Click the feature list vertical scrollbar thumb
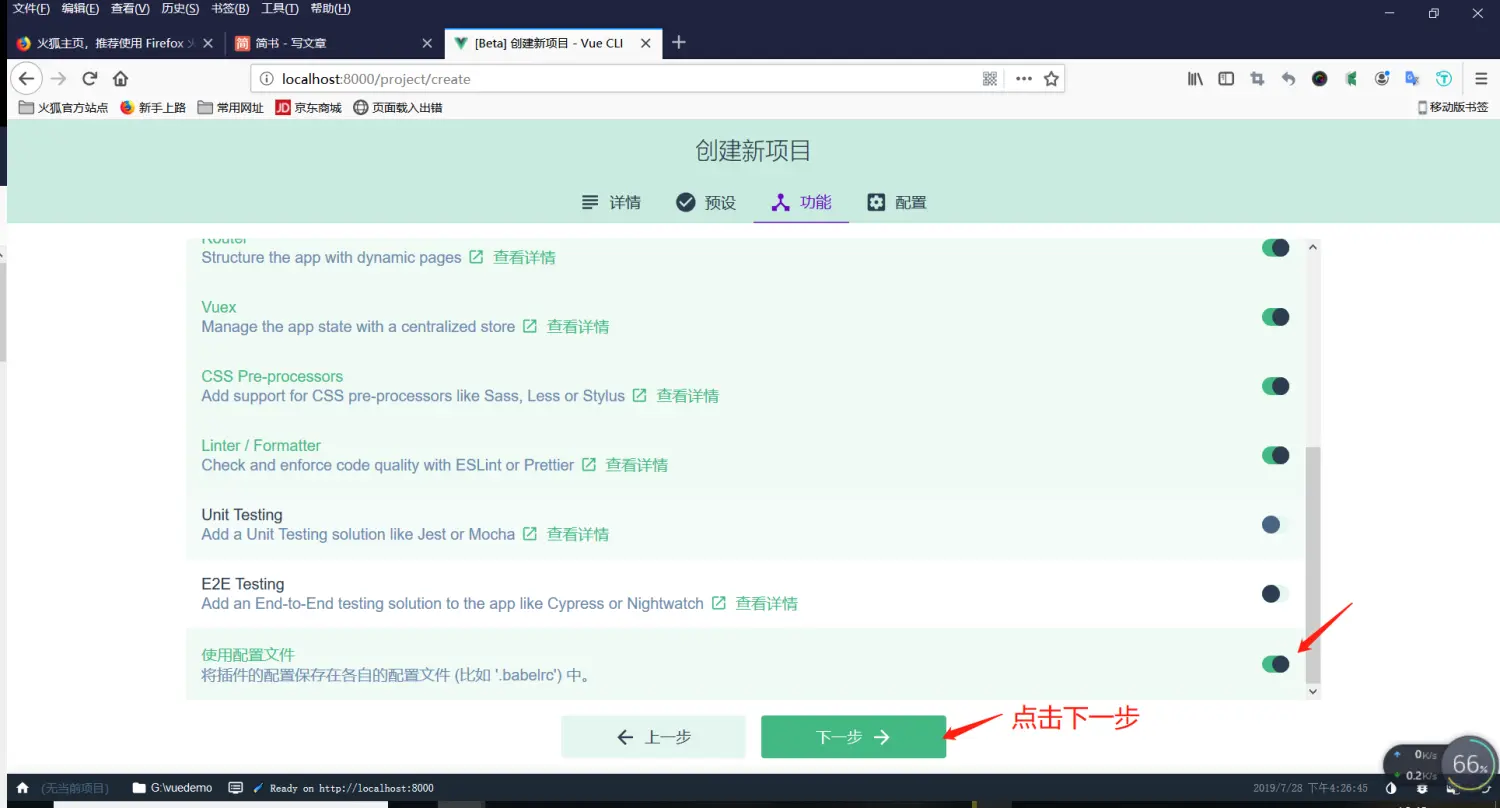Image resolution: width=1500 pixels, height=808 pixels. [1313, 564]
